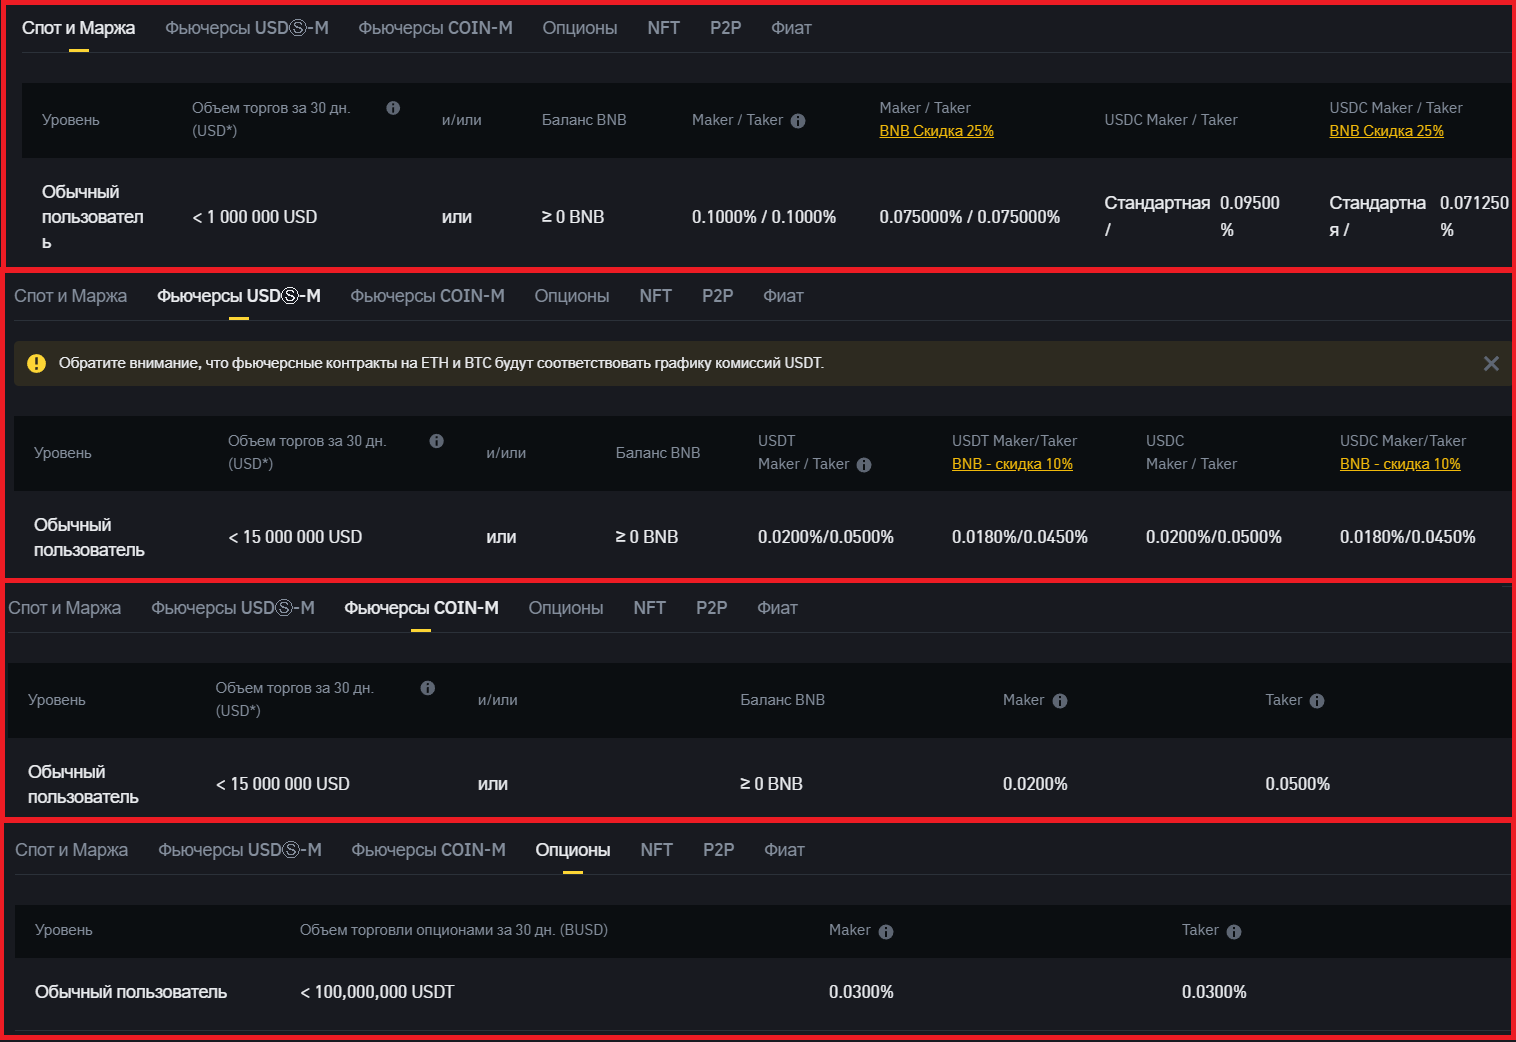The image size is (1516, 1042).
Task: Open BNB - скидка 10% link under USDC Maker/Taker
Action: [1400, 464]
